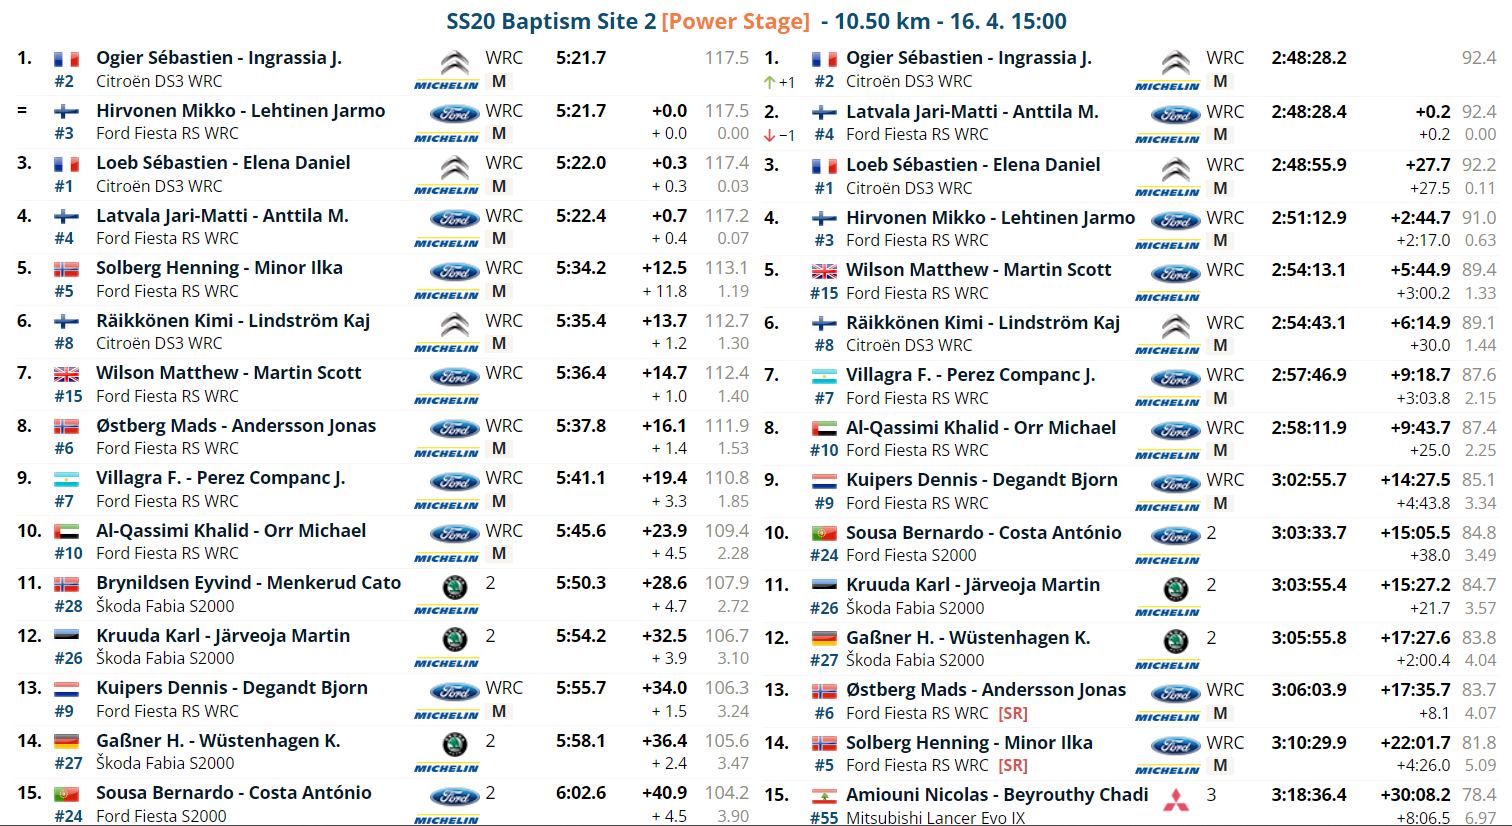The height and width of the screenshot is (826, 1512).
Task: Click the Michelin logo in Loeb's stage results row
Action: [x=446, y=190]
